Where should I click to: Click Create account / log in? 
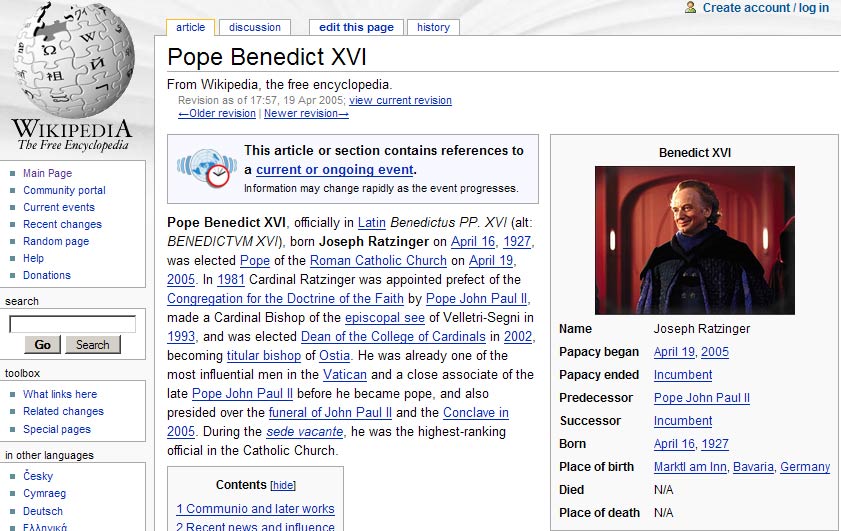[766, 8]
